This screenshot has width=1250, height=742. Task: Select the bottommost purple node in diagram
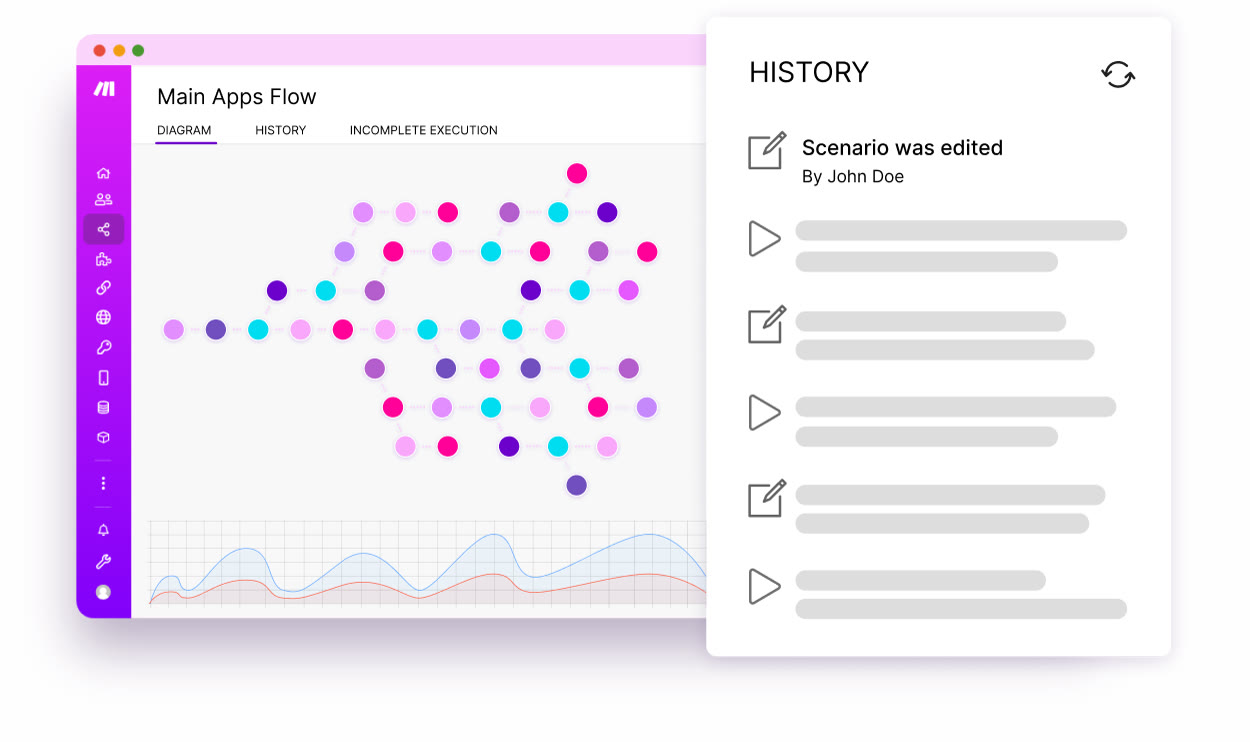pyautogui.click(x=577, y=485)
